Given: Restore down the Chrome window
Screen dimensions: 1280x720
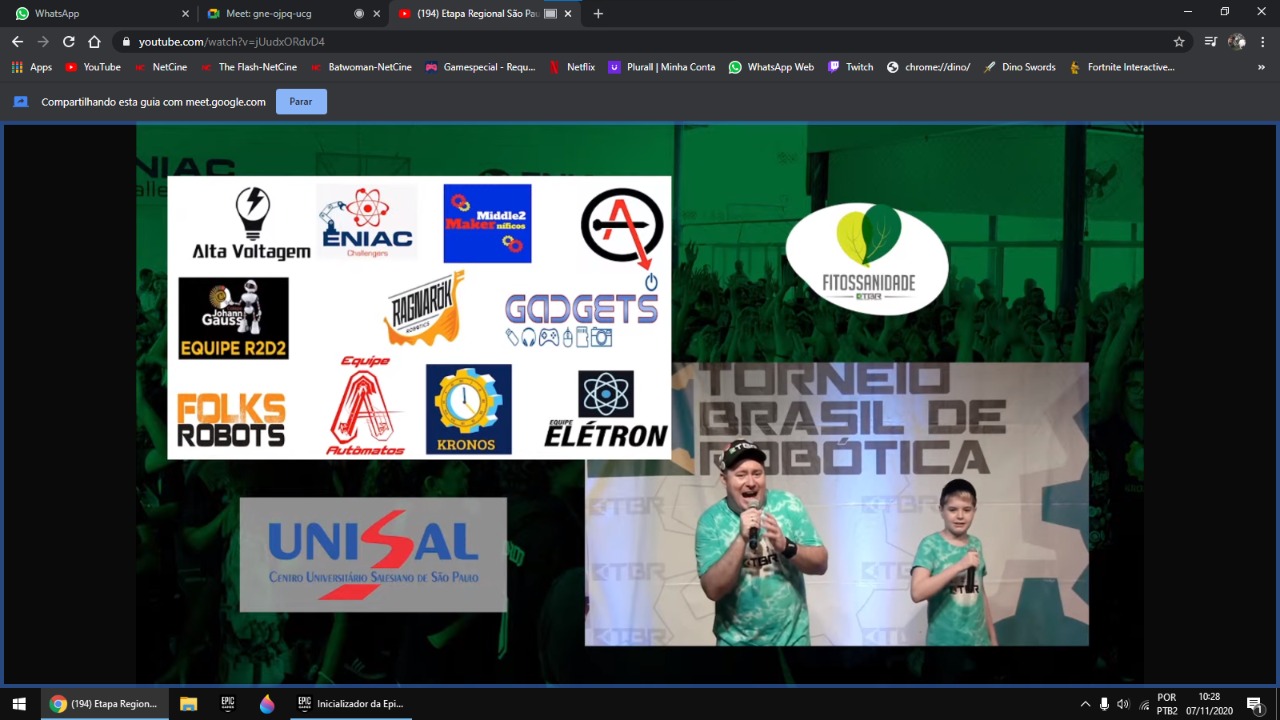Looking at the screenshot, I should tap(1225, 11).
